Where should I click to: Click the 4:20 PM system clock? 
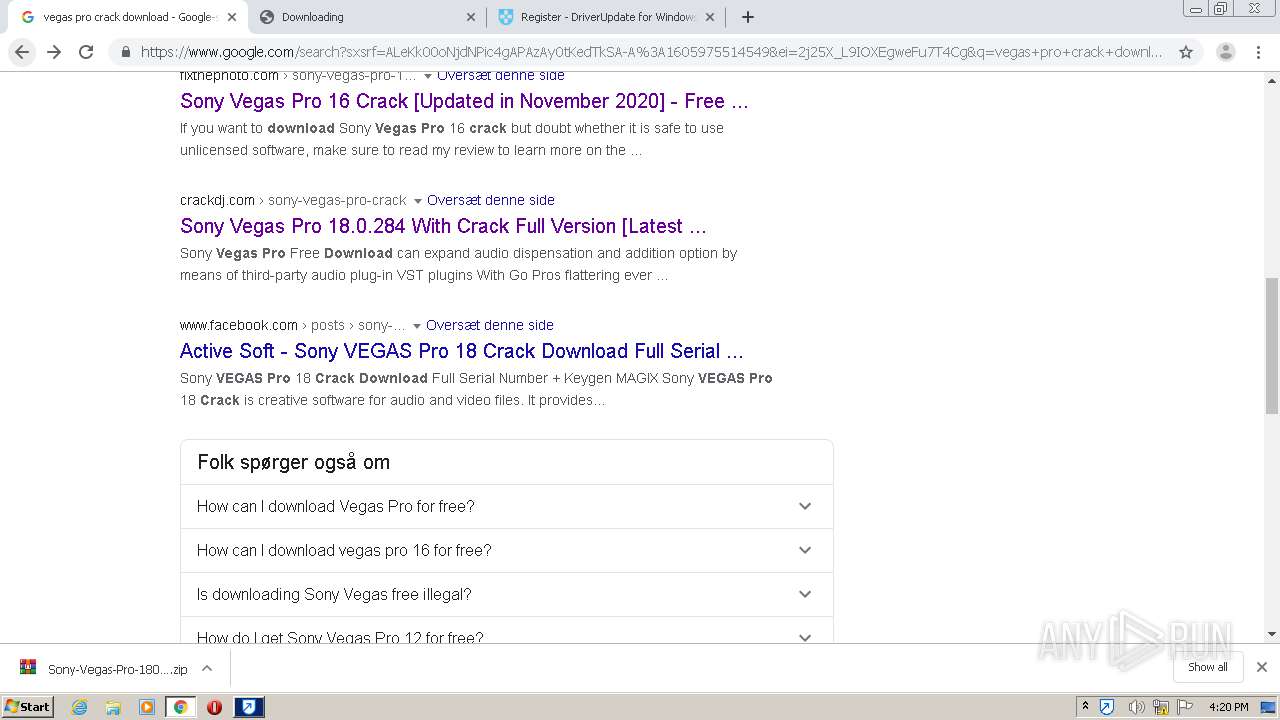pos(1228,707)
